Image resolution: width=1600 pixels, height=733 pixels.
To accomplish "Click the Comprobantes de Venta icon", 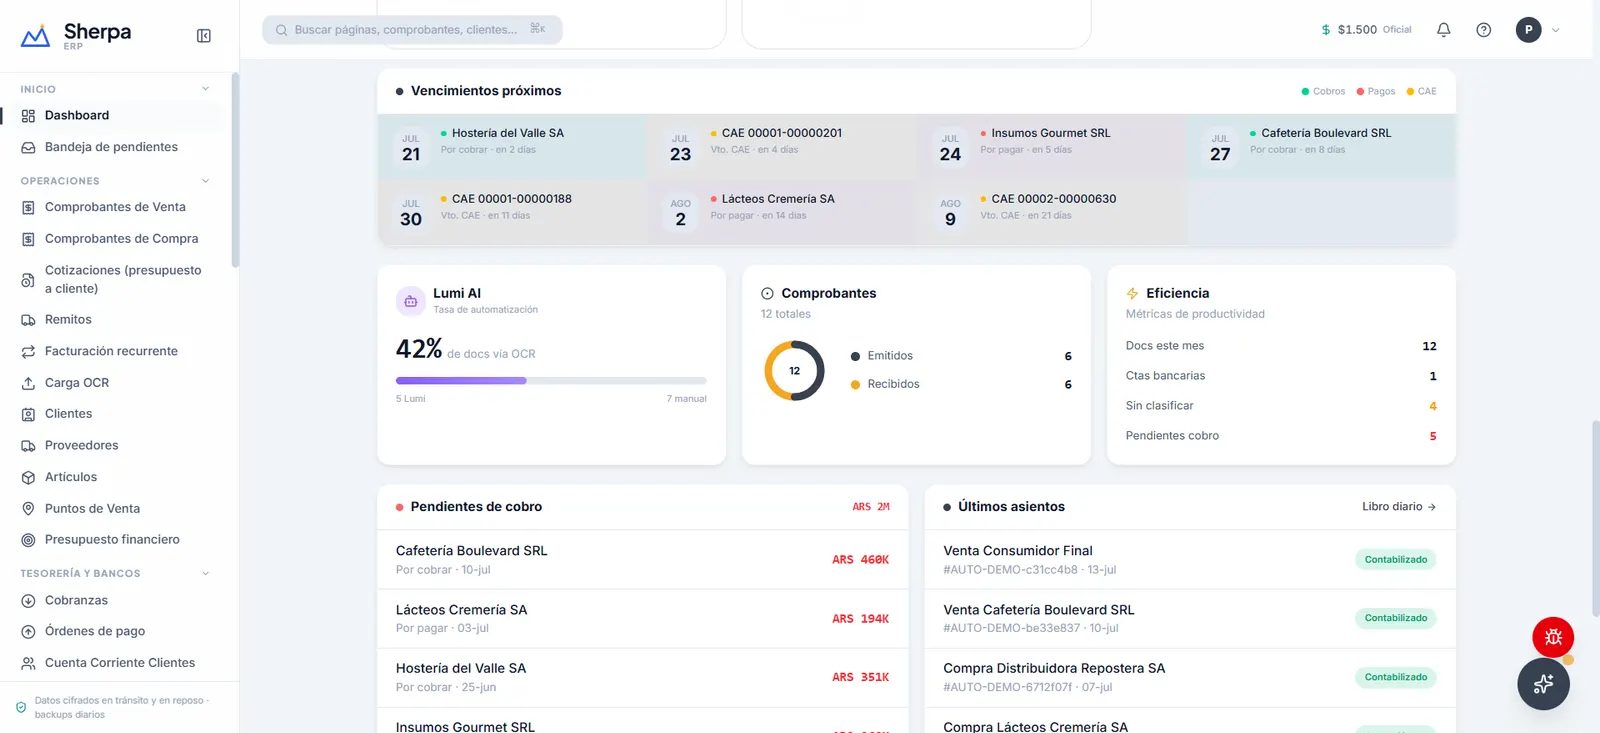I will pyautogui.click(x=28, y=208).
